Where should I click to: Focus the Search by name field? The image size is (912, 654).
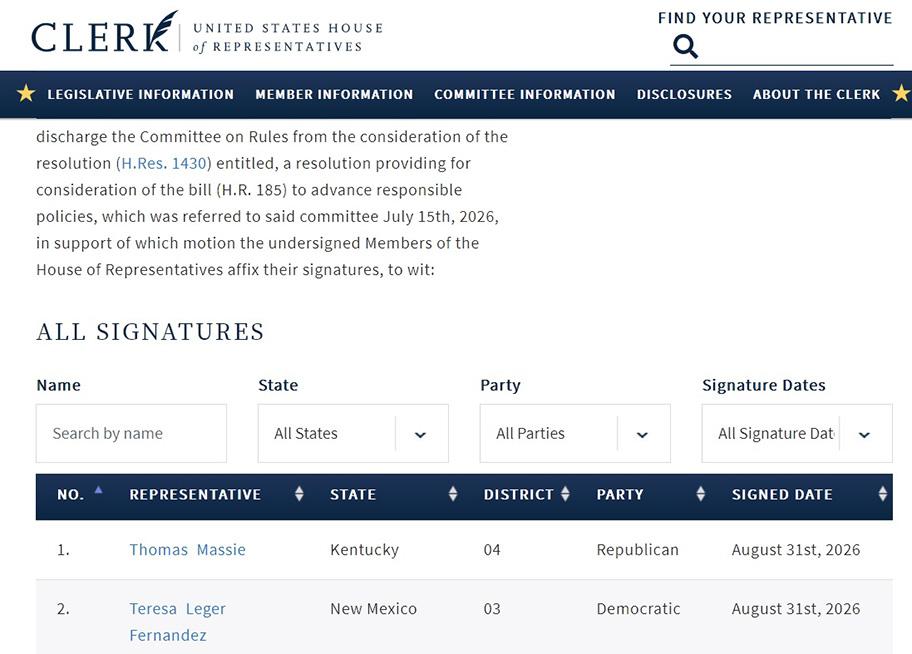[131, 433]
